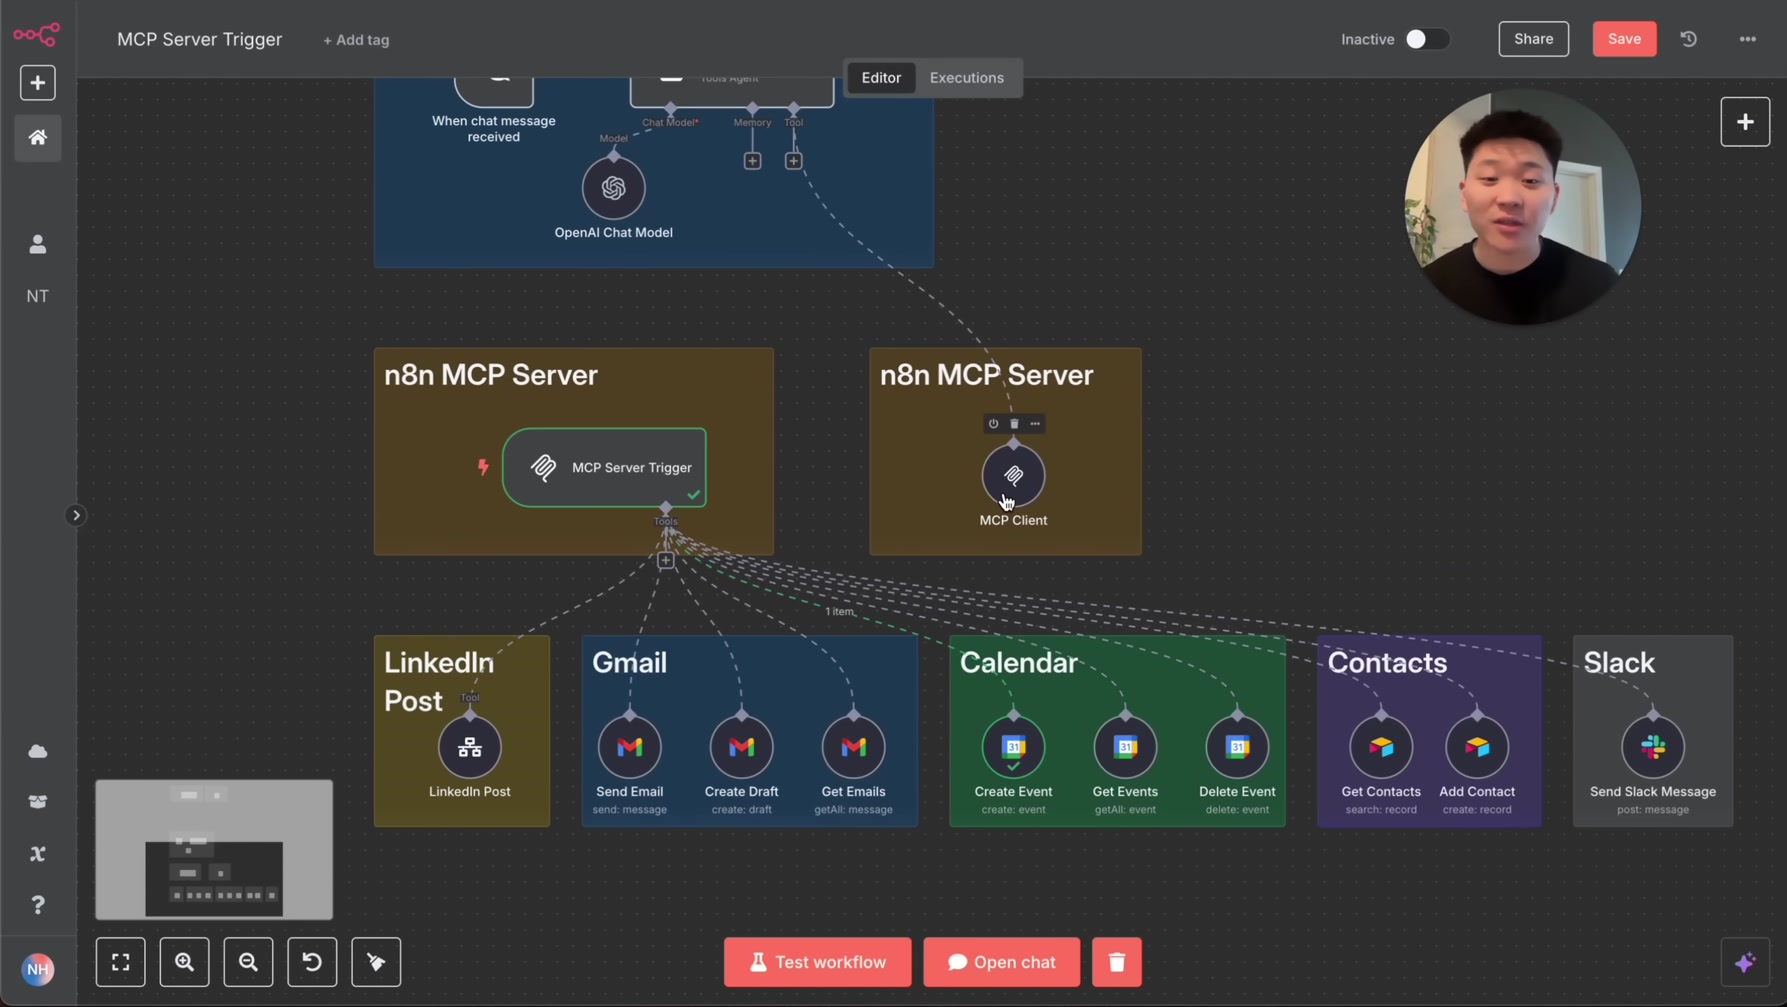Toggle the workflow Inactive switch
This screenshot has height=1007, width=1787.
click(1426, 39)
